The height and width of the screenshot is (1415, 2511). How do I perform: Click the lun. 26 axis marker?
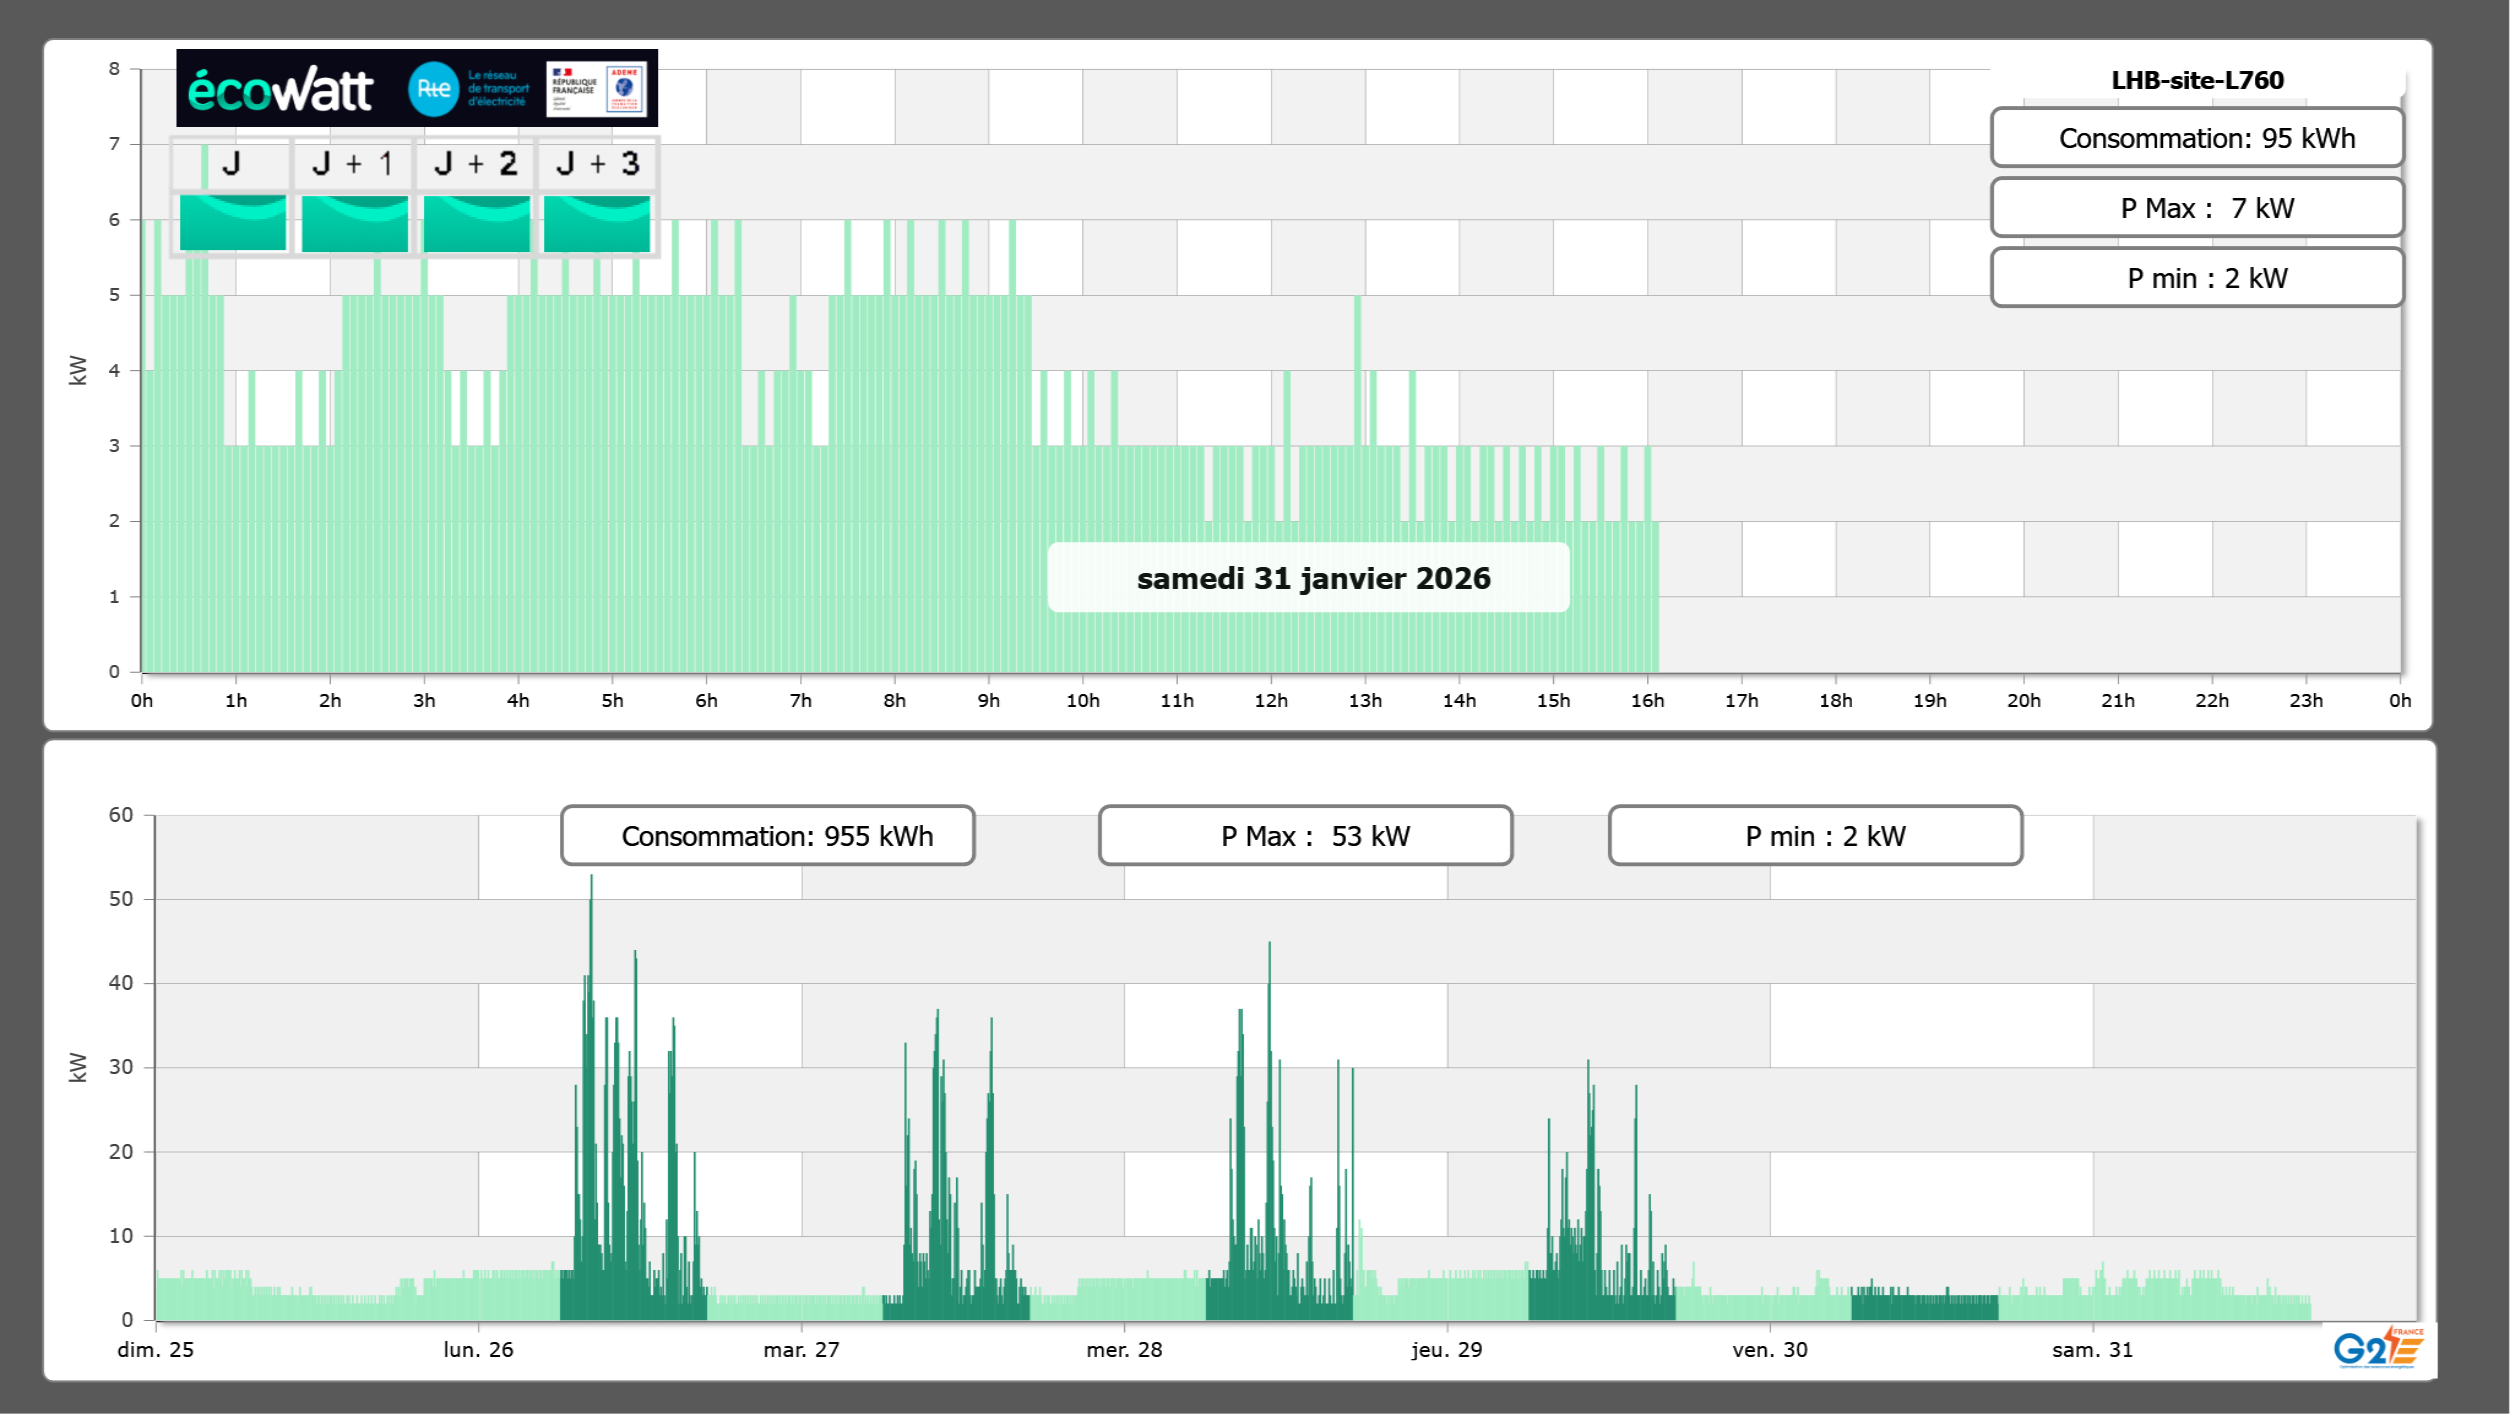[x=478, y=1349]
